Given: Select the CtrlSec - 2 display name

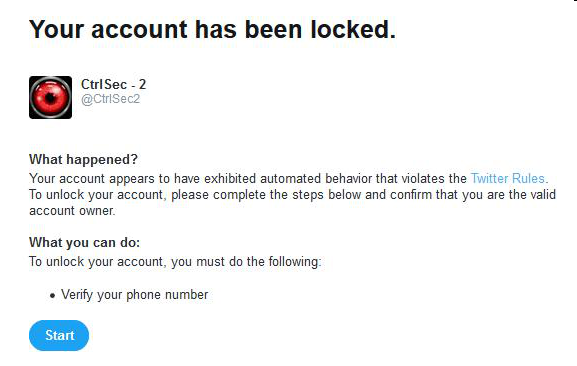Looking at the screenshot, I should 113,84.
